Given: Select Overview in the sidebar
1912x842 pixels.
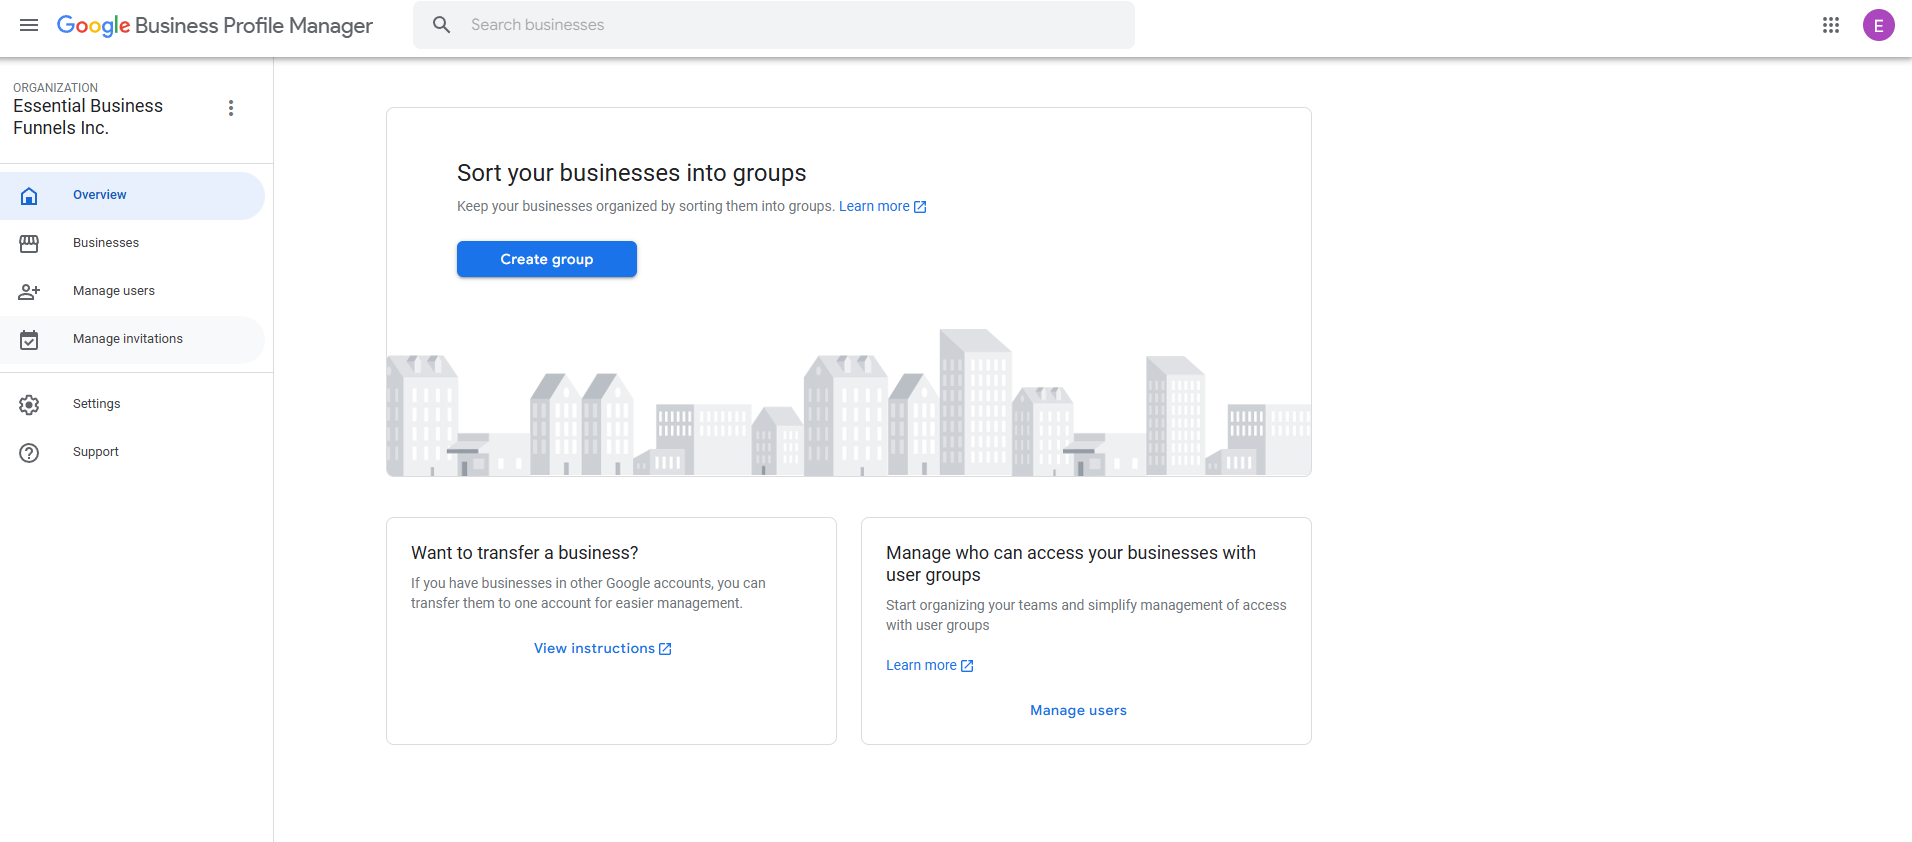Looking at the screenshot, I should (x=133, y=196).
